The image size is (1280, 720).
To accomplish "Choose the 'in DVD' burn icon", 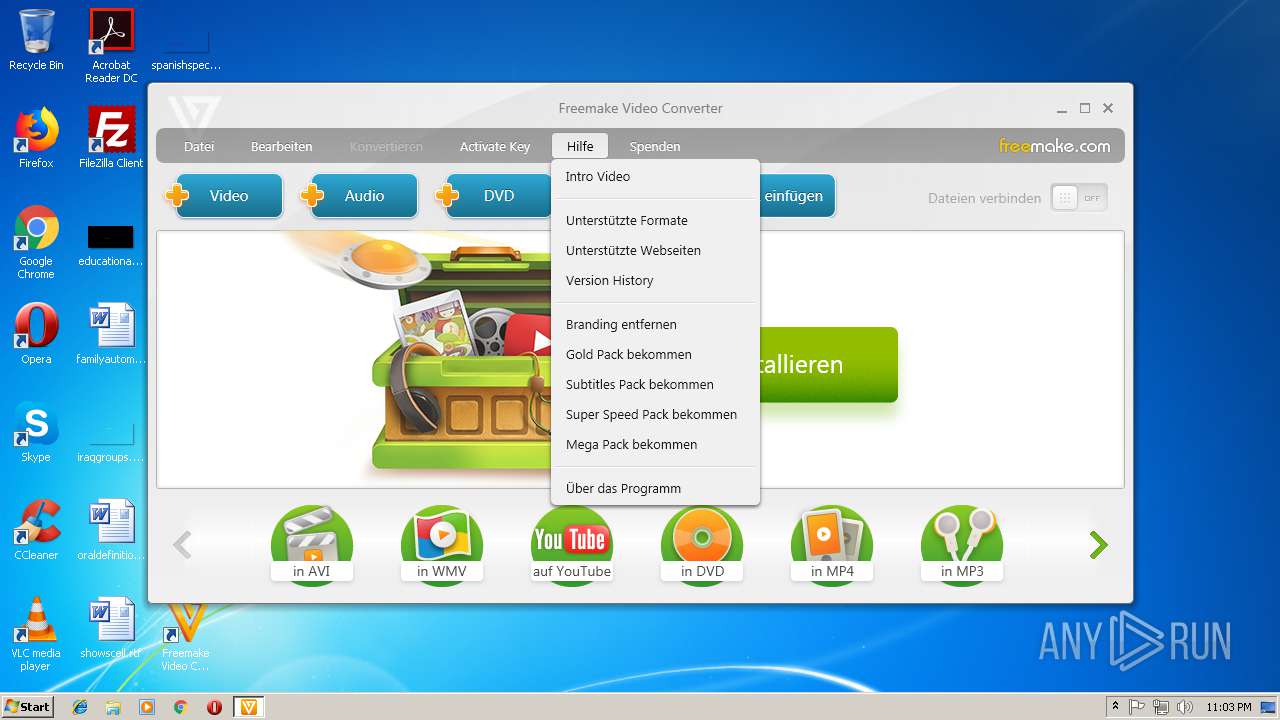I will point(702,545).
